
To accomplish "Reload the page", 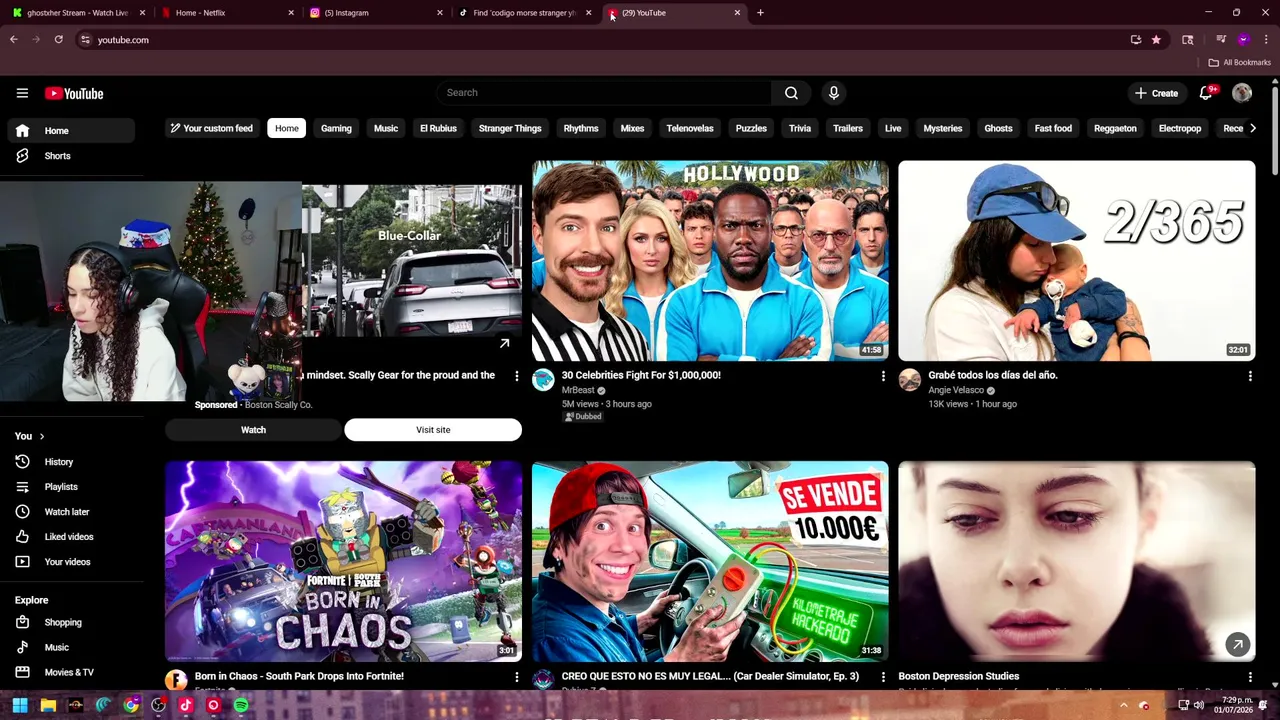I will (58, 40).
